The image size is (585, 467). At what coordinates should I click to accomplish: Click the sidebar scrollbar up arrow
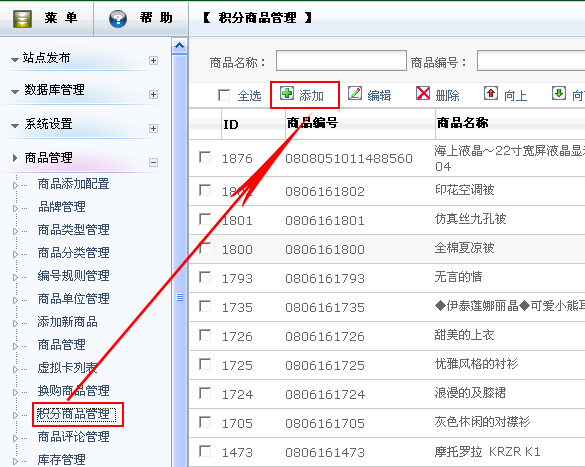[180, 46]
